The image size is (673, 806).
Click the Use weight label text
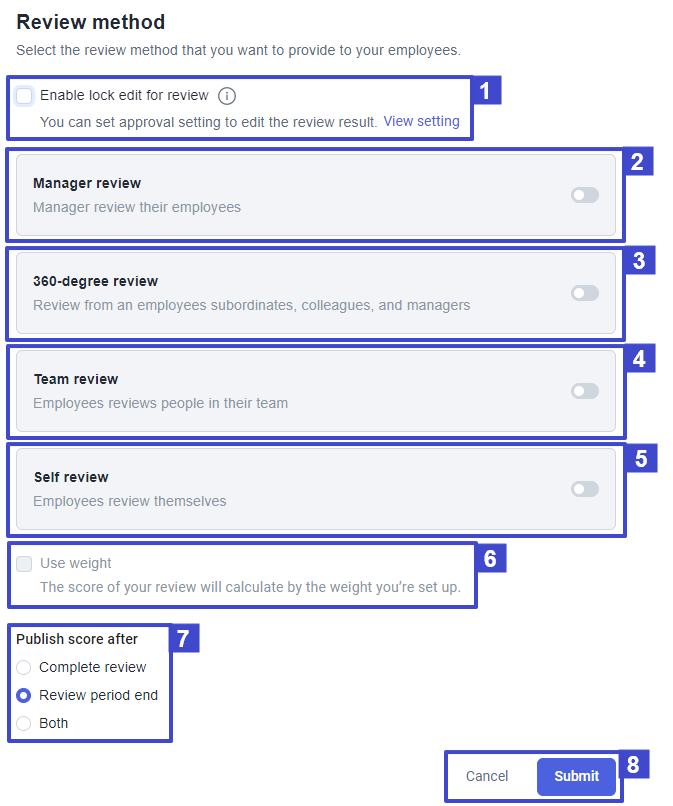click(76, 563)
